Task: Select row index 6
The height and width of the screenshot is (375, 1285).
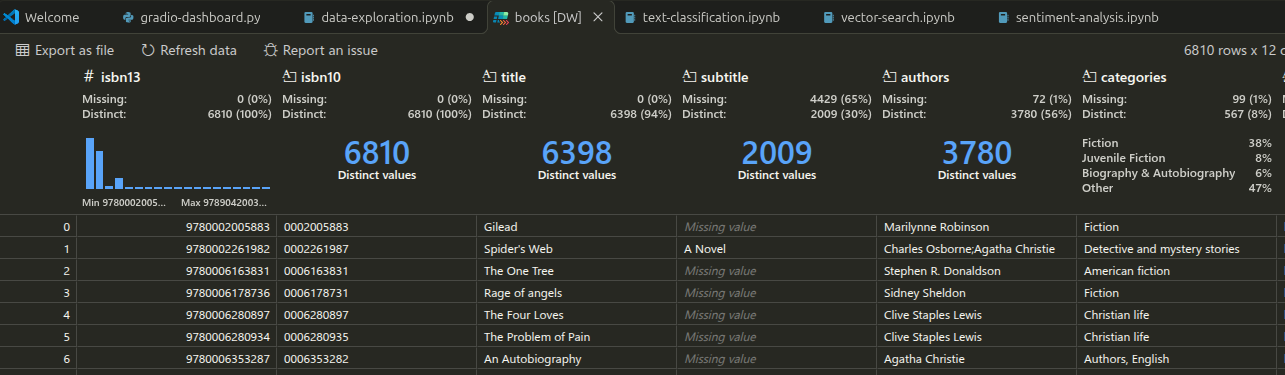Action: click(x=38, y=359)
